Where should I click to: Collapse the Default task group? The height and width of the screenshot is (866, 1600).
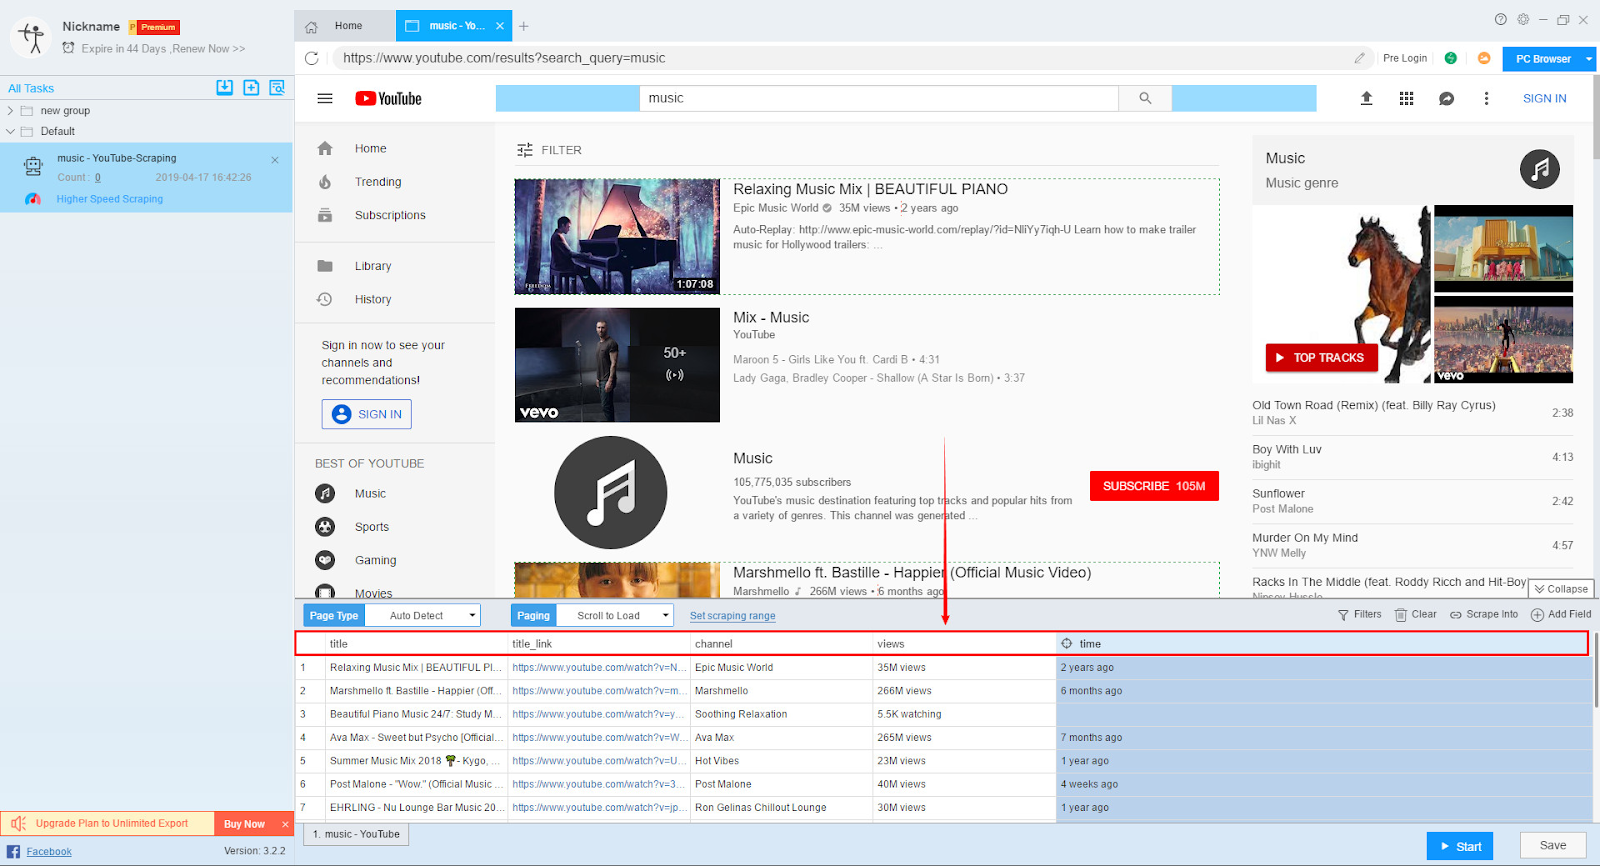[x=11, y=131]
